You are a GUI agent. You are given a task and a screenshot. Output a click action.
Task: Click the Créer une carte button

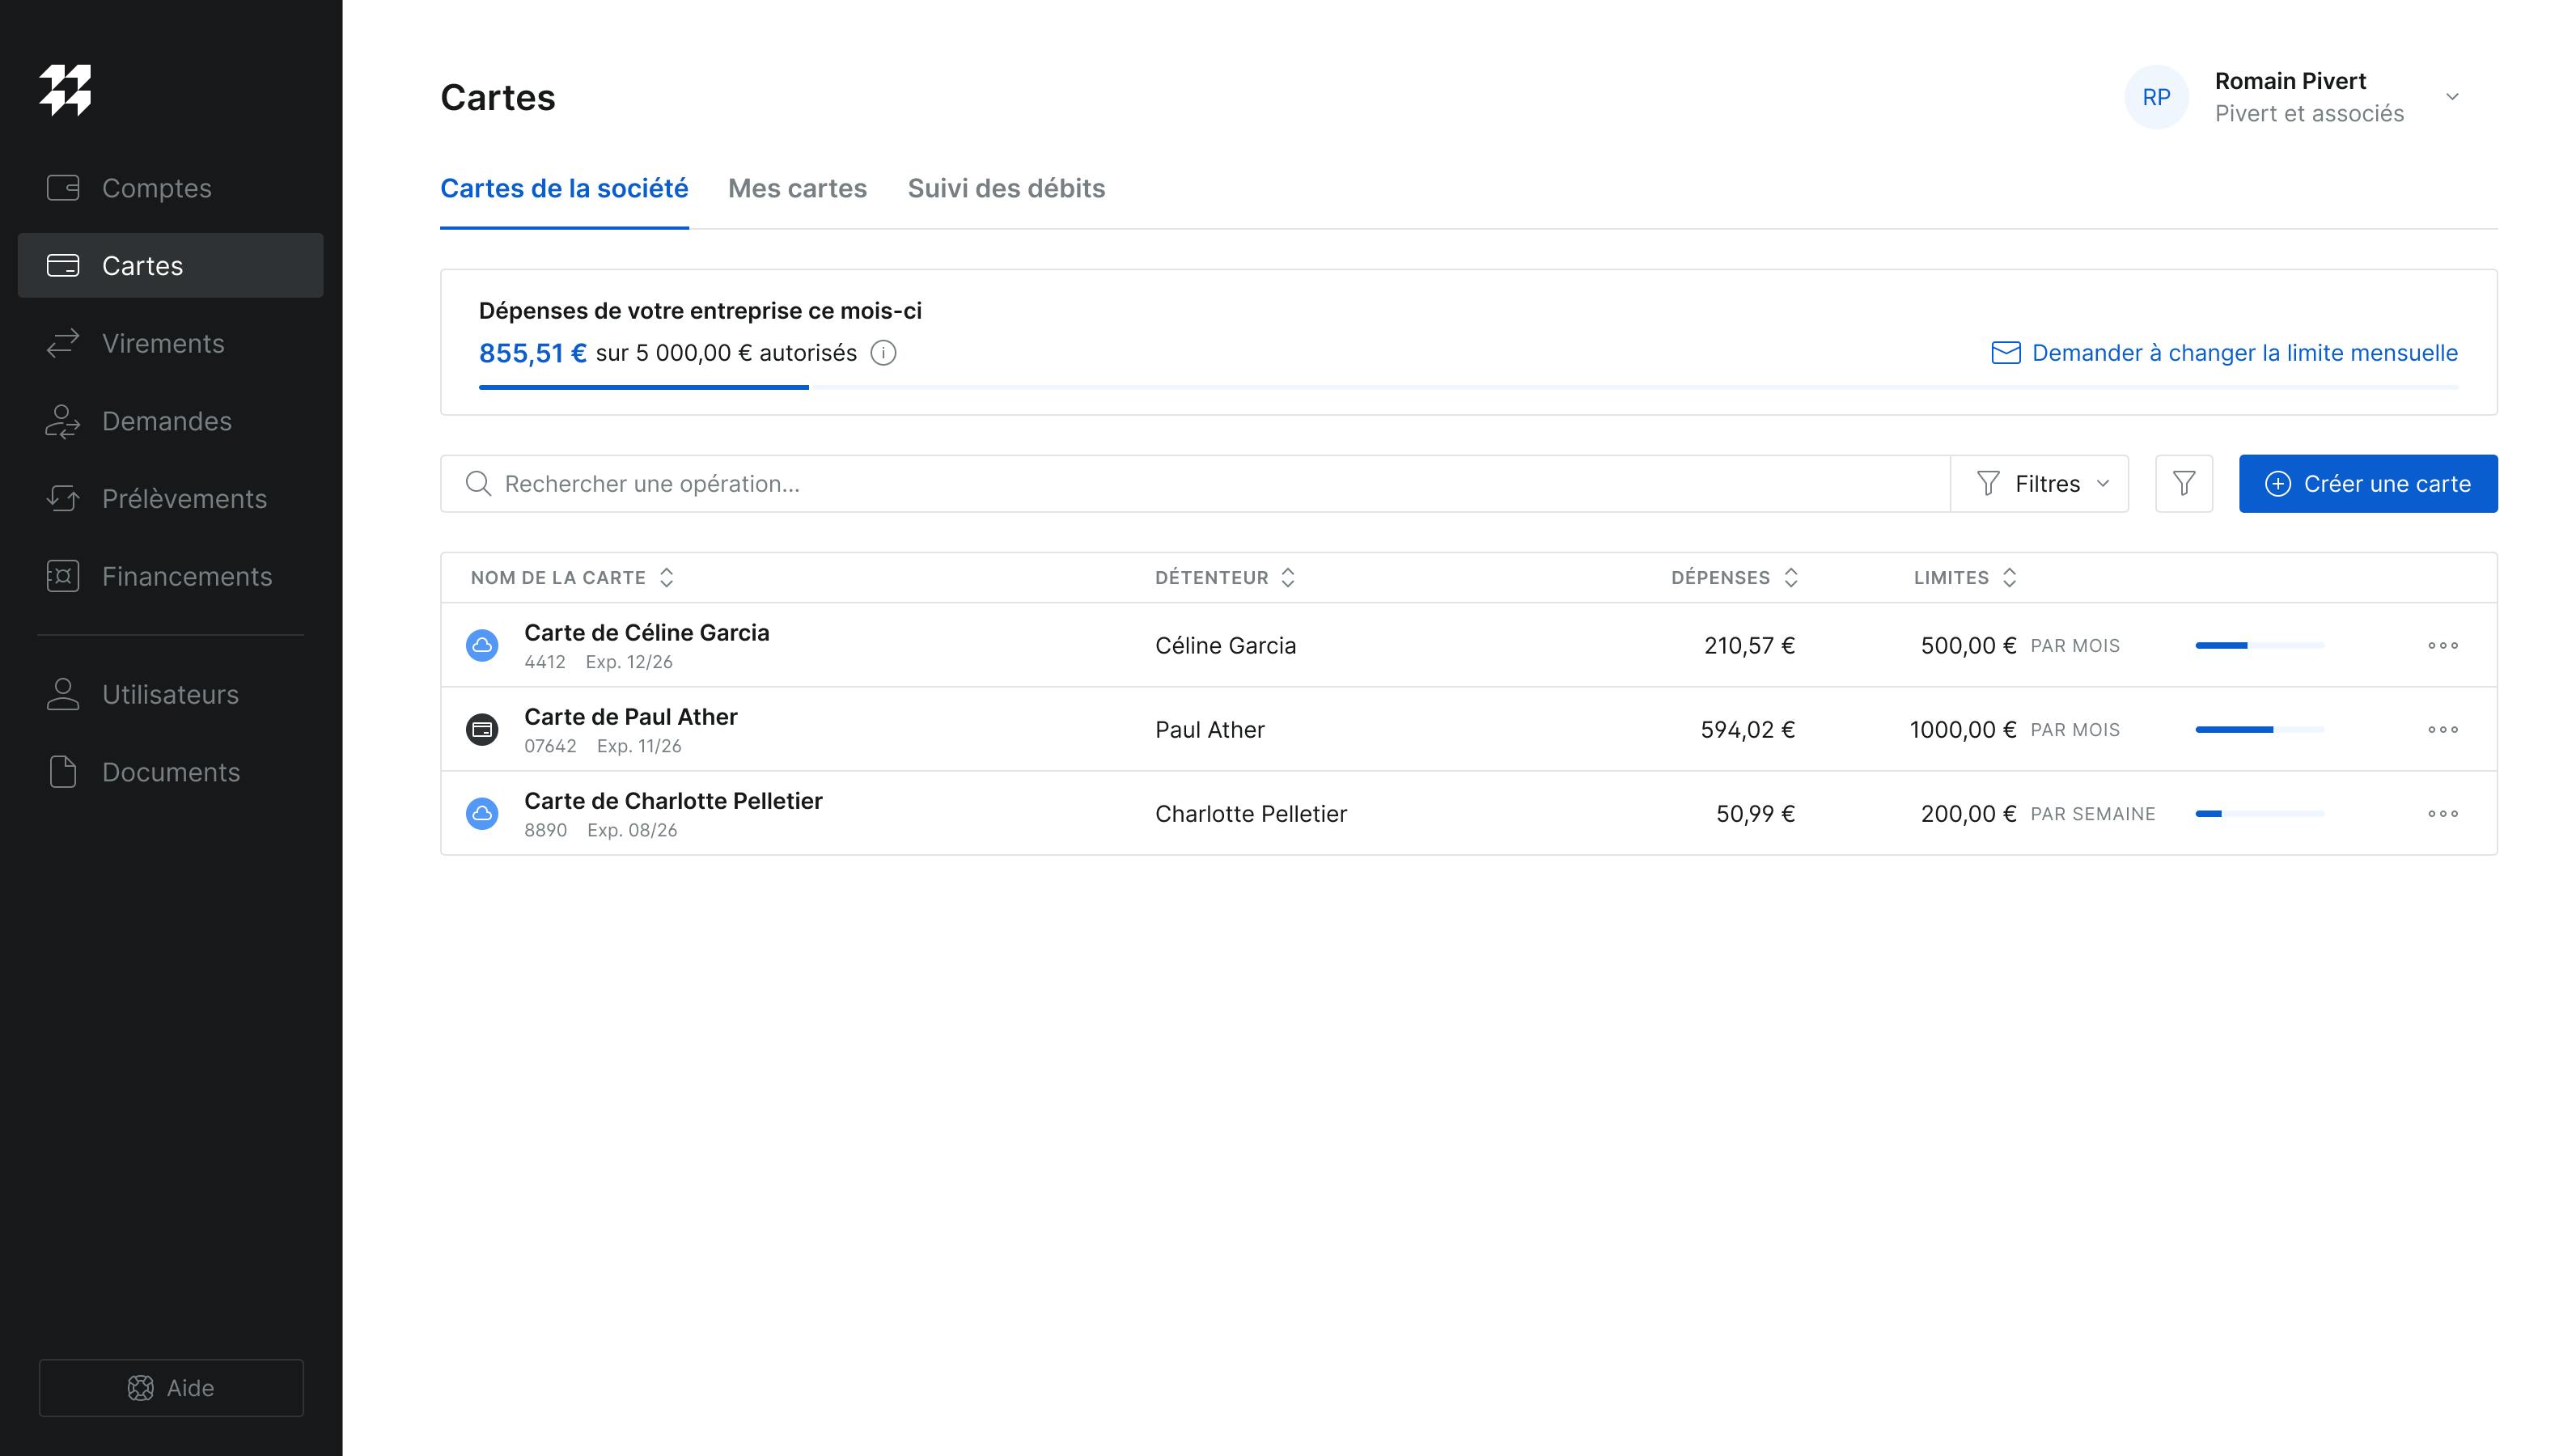2368,484
